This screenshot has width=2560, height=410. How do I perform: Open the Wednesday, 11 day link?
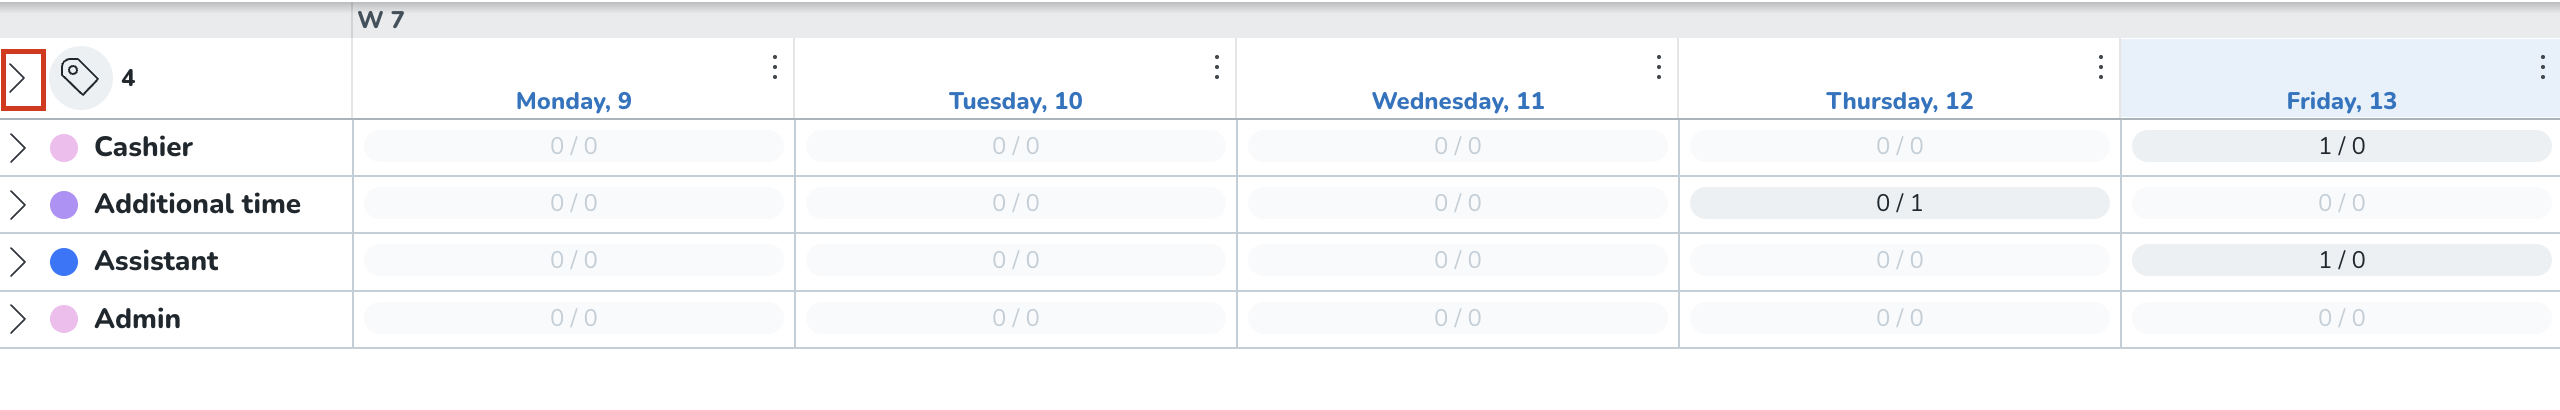point(1457,101)
